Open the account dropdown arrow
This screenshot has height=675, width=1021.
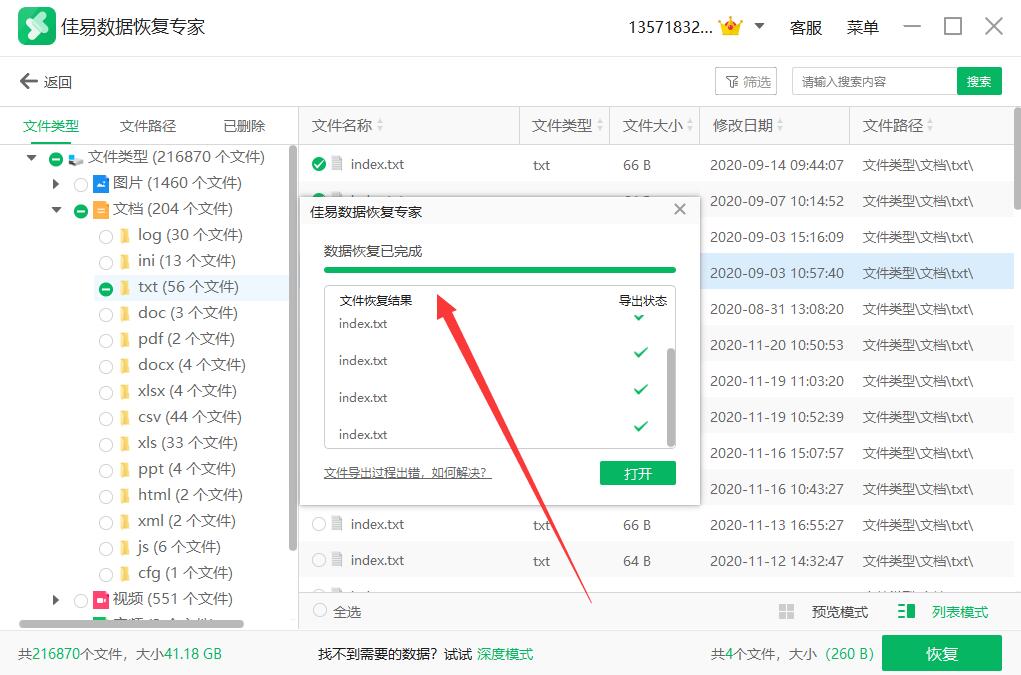759,27
